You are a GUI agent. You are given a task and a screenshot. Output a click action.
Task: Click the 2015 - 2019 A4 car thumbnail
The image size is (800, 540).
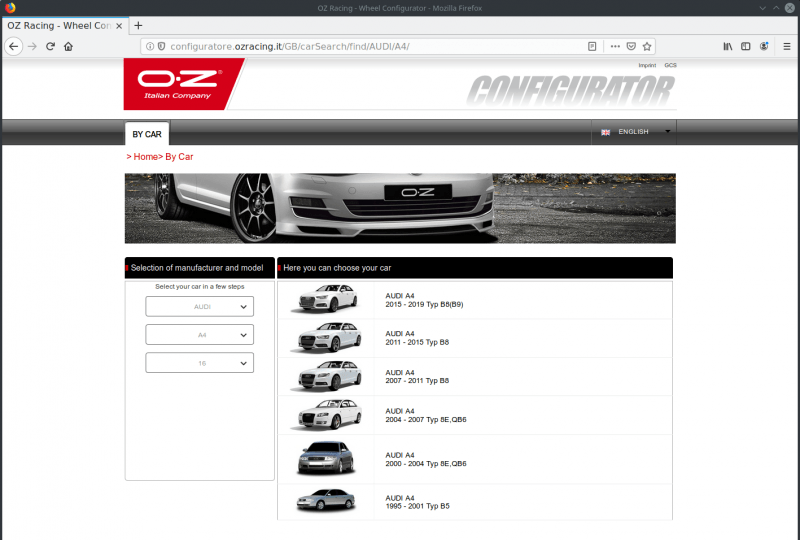[x=327, y=299]
